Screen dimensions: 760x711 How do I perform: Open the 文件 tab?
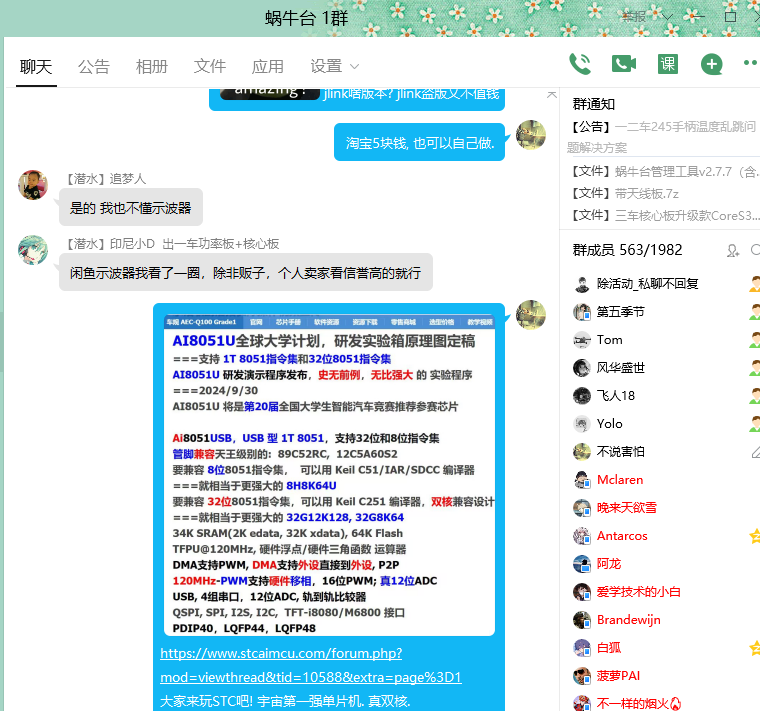tap(210, 66)
